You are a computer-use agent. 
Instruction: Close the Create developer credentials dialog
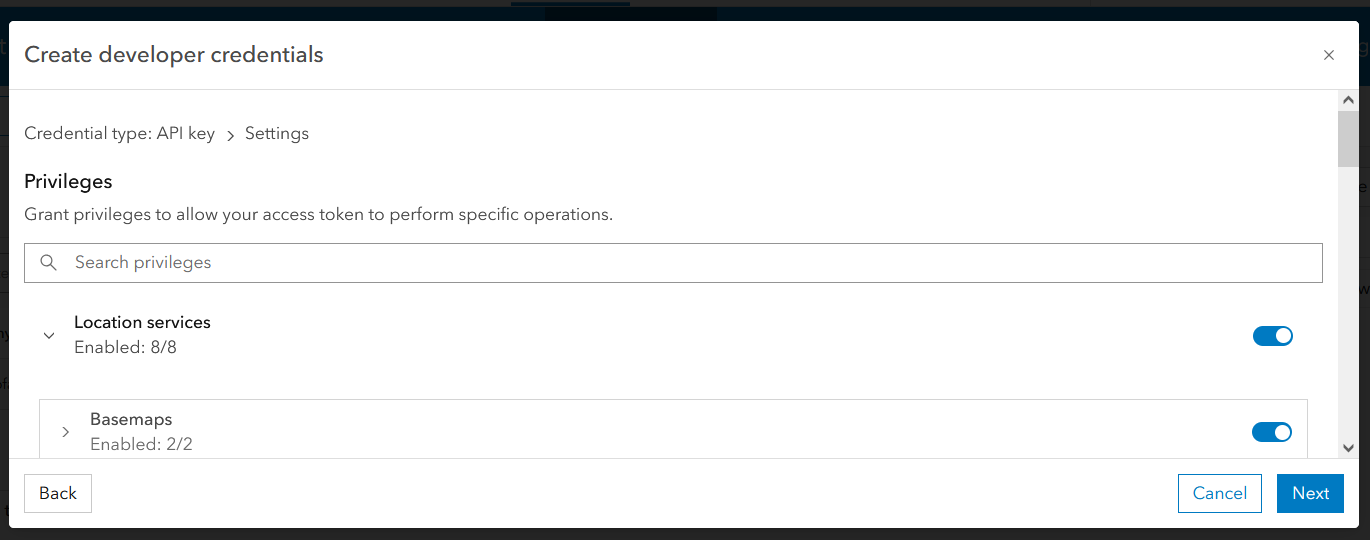click(x=1328, y=56)
